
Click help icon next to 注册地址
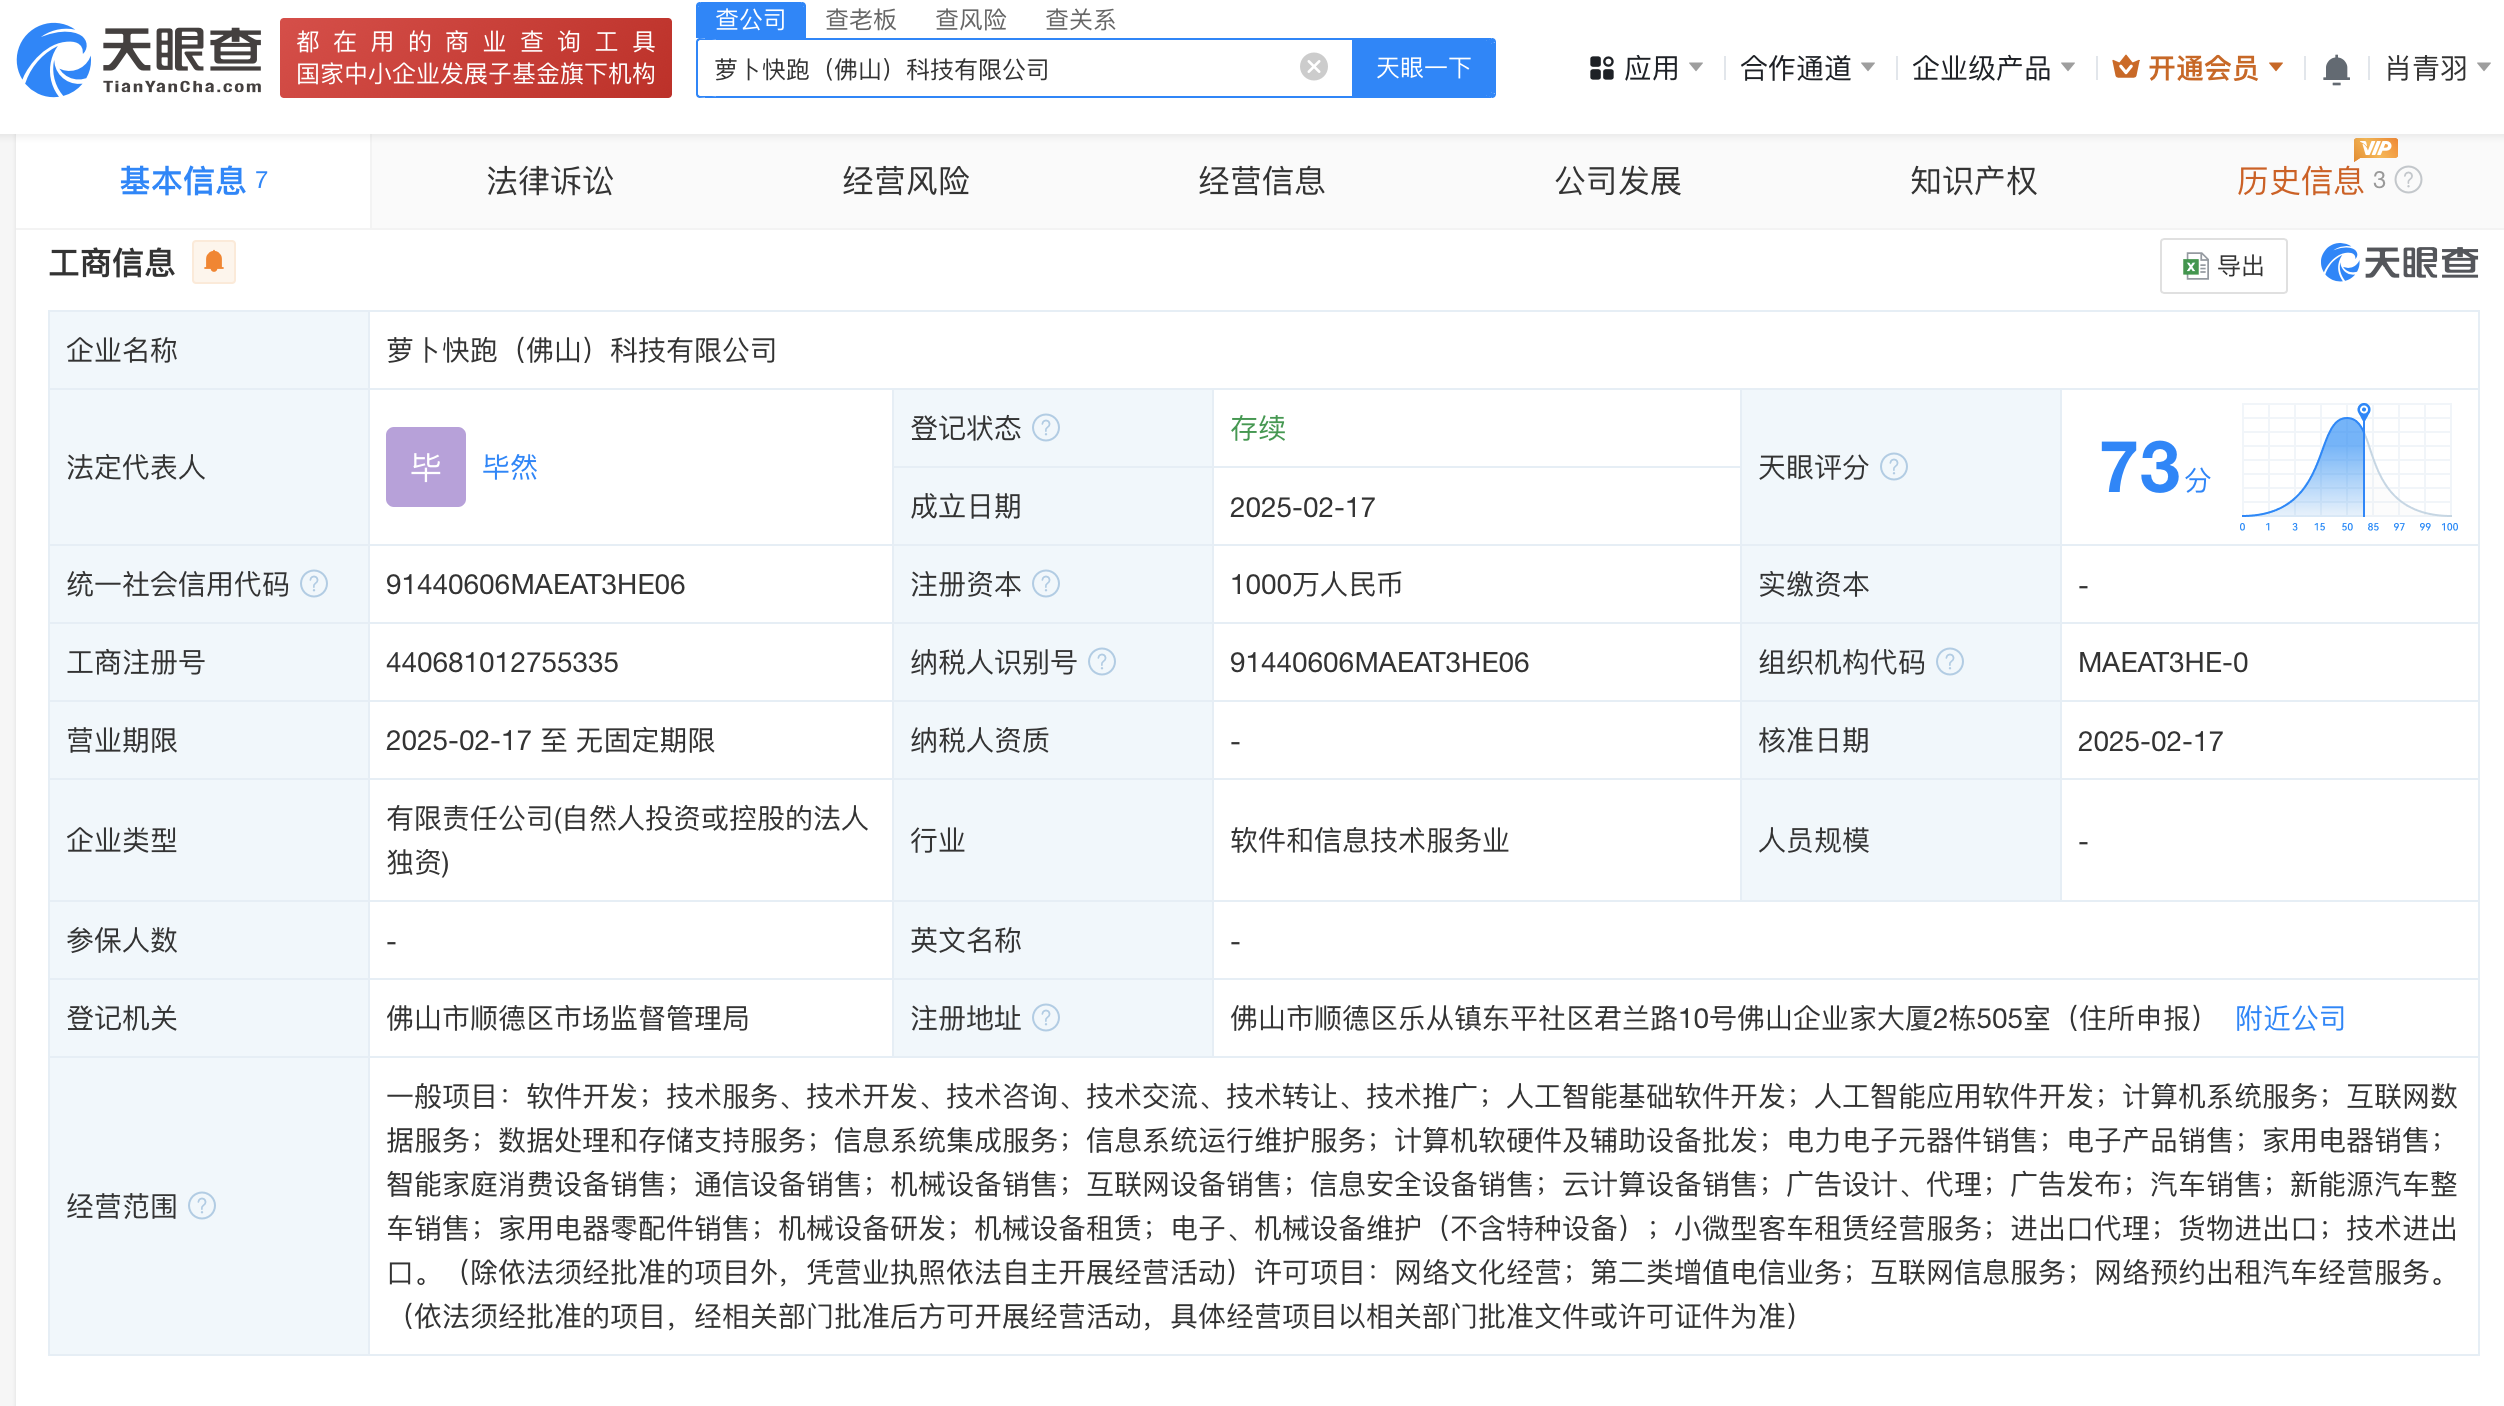1046,1018
